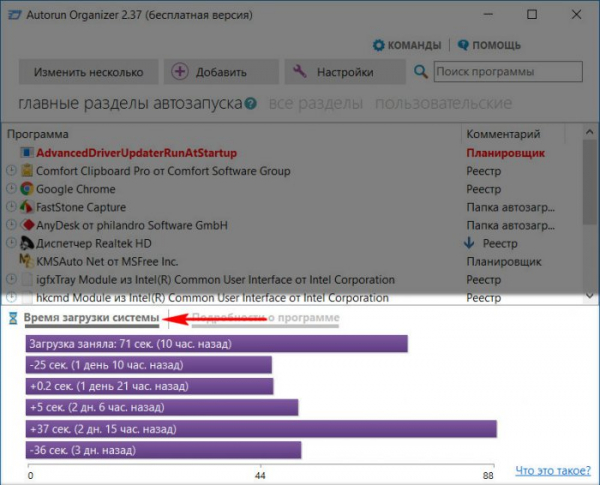This screenshot has height=485, width=600.
Task: Click the hourglass icon by Время загрузки системы
Action: 13,318
